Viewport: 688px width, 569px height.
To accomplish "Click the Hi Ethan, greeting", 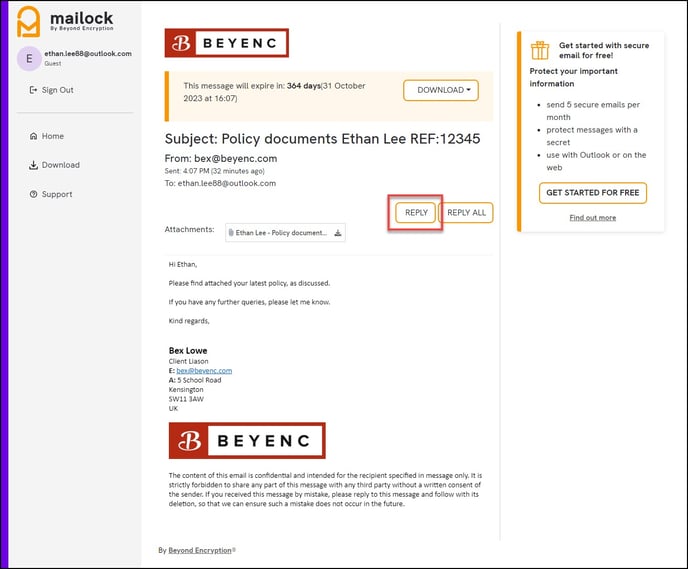I will [x=183, y=264].
